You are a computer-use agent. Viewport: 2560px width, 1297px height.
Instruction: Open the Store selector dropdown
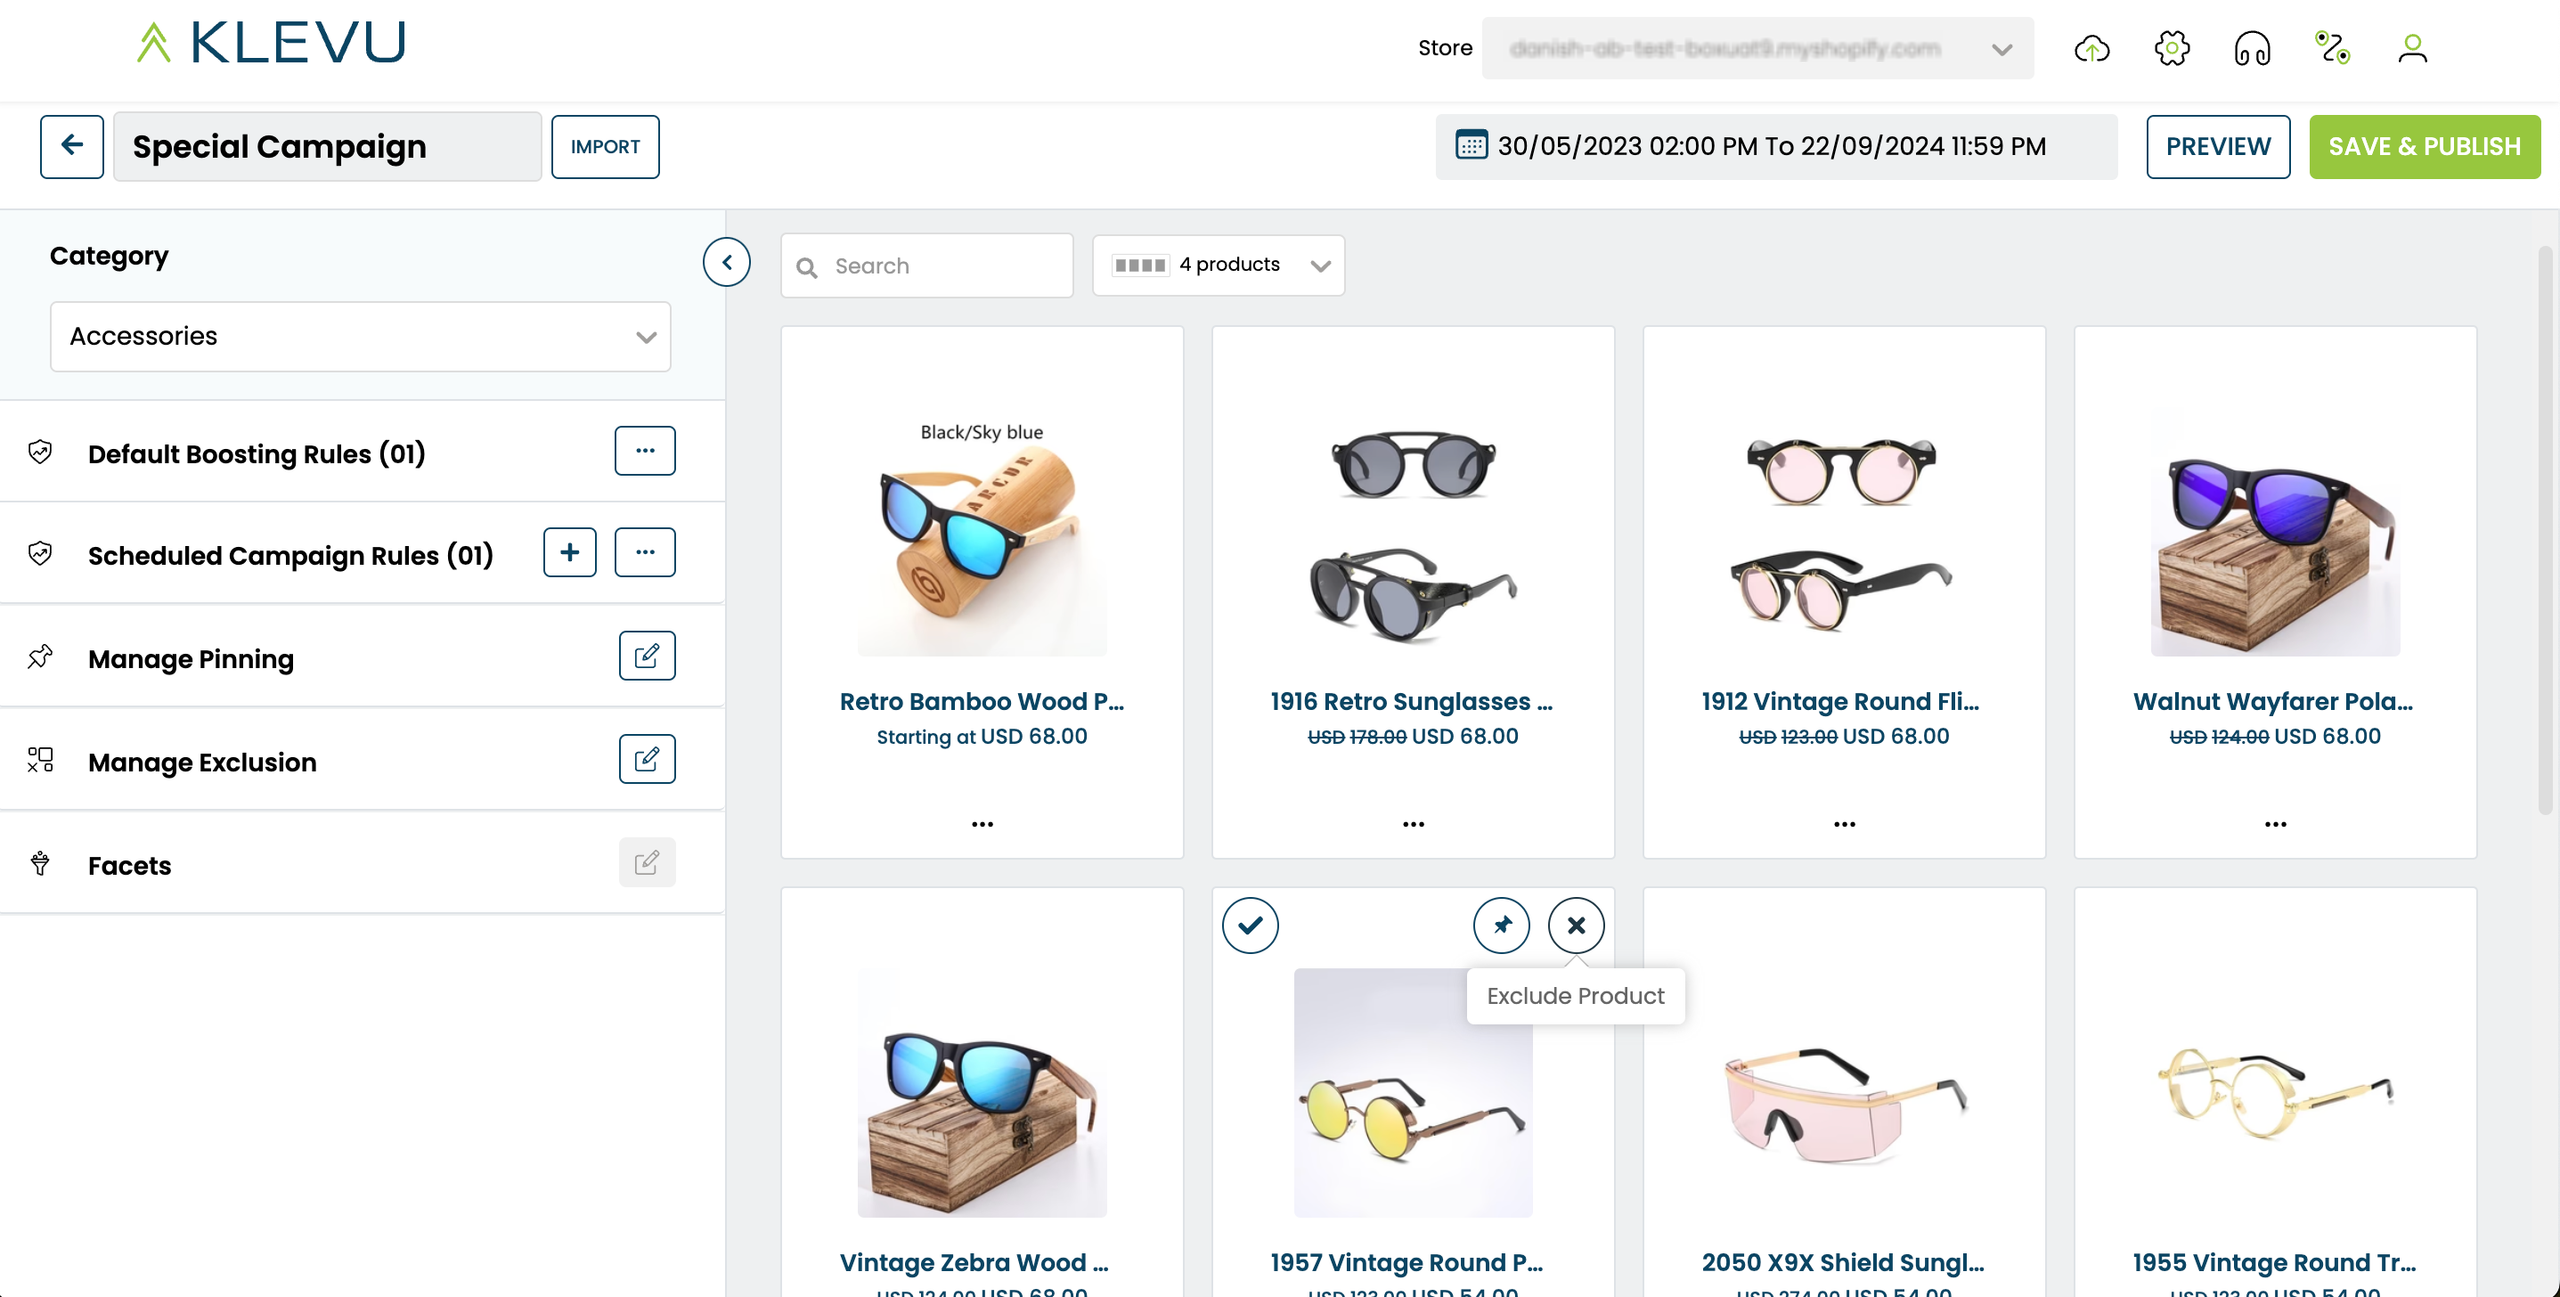[1757, 48]
